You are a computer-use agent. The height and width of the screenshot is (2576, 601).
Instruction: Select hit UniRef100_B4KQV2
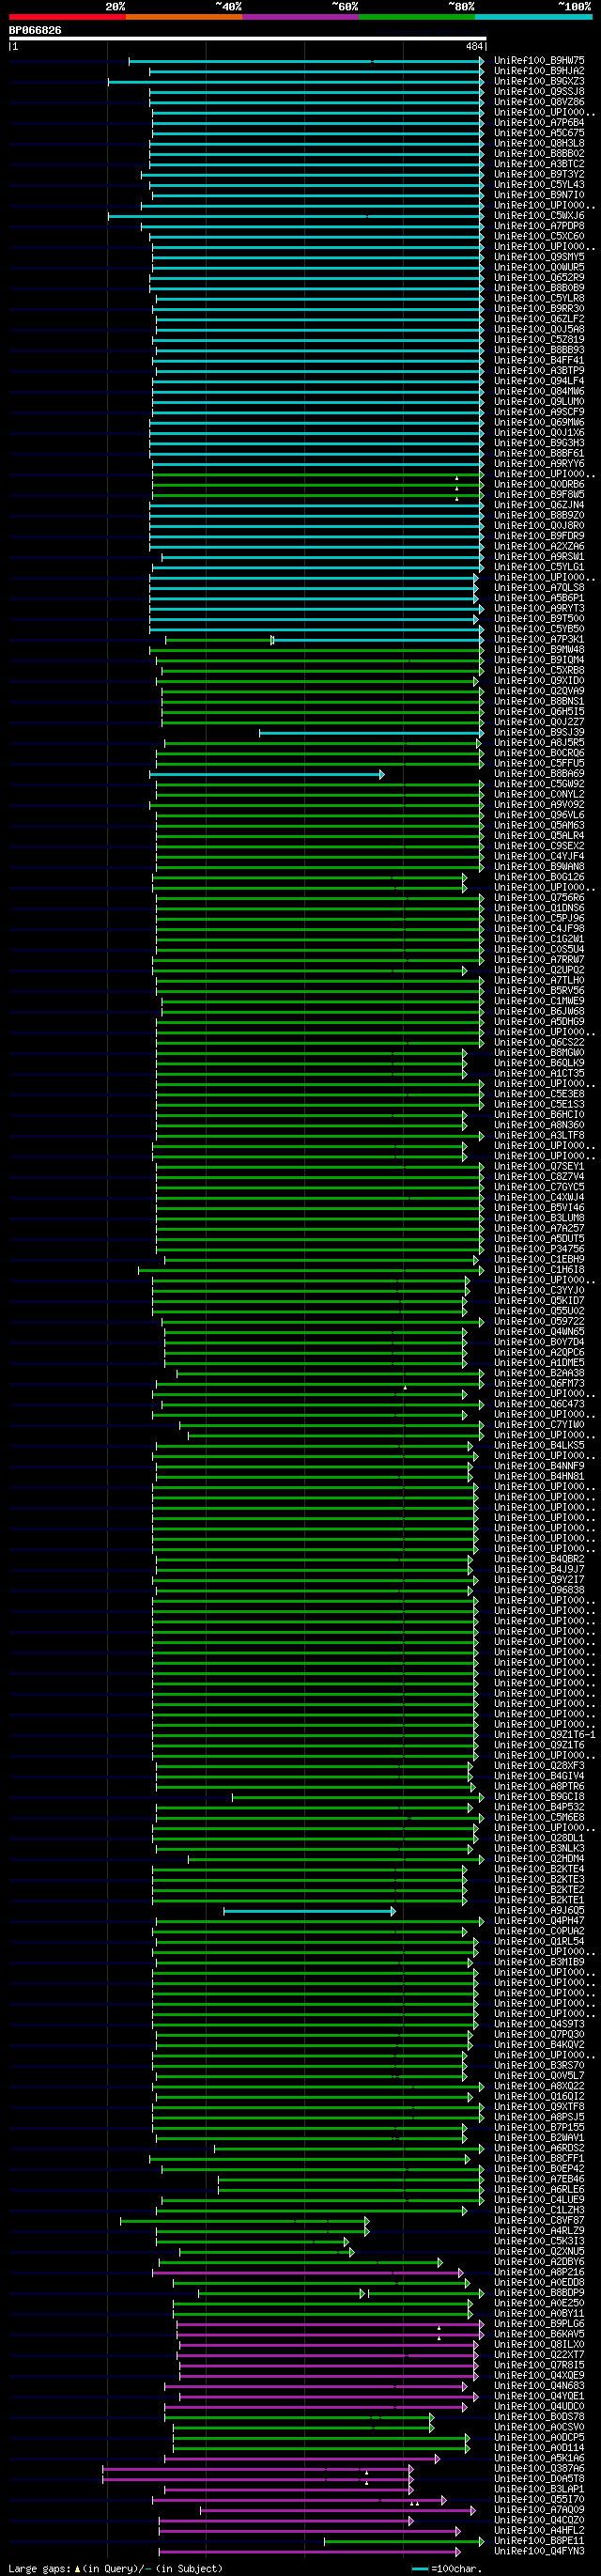539,2045
